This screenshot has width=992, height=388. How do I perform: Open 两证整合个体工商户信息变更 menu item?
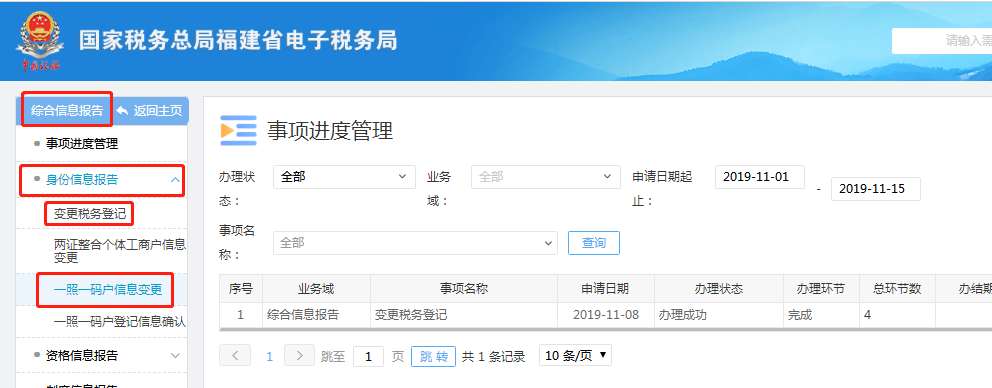[120, 251]
